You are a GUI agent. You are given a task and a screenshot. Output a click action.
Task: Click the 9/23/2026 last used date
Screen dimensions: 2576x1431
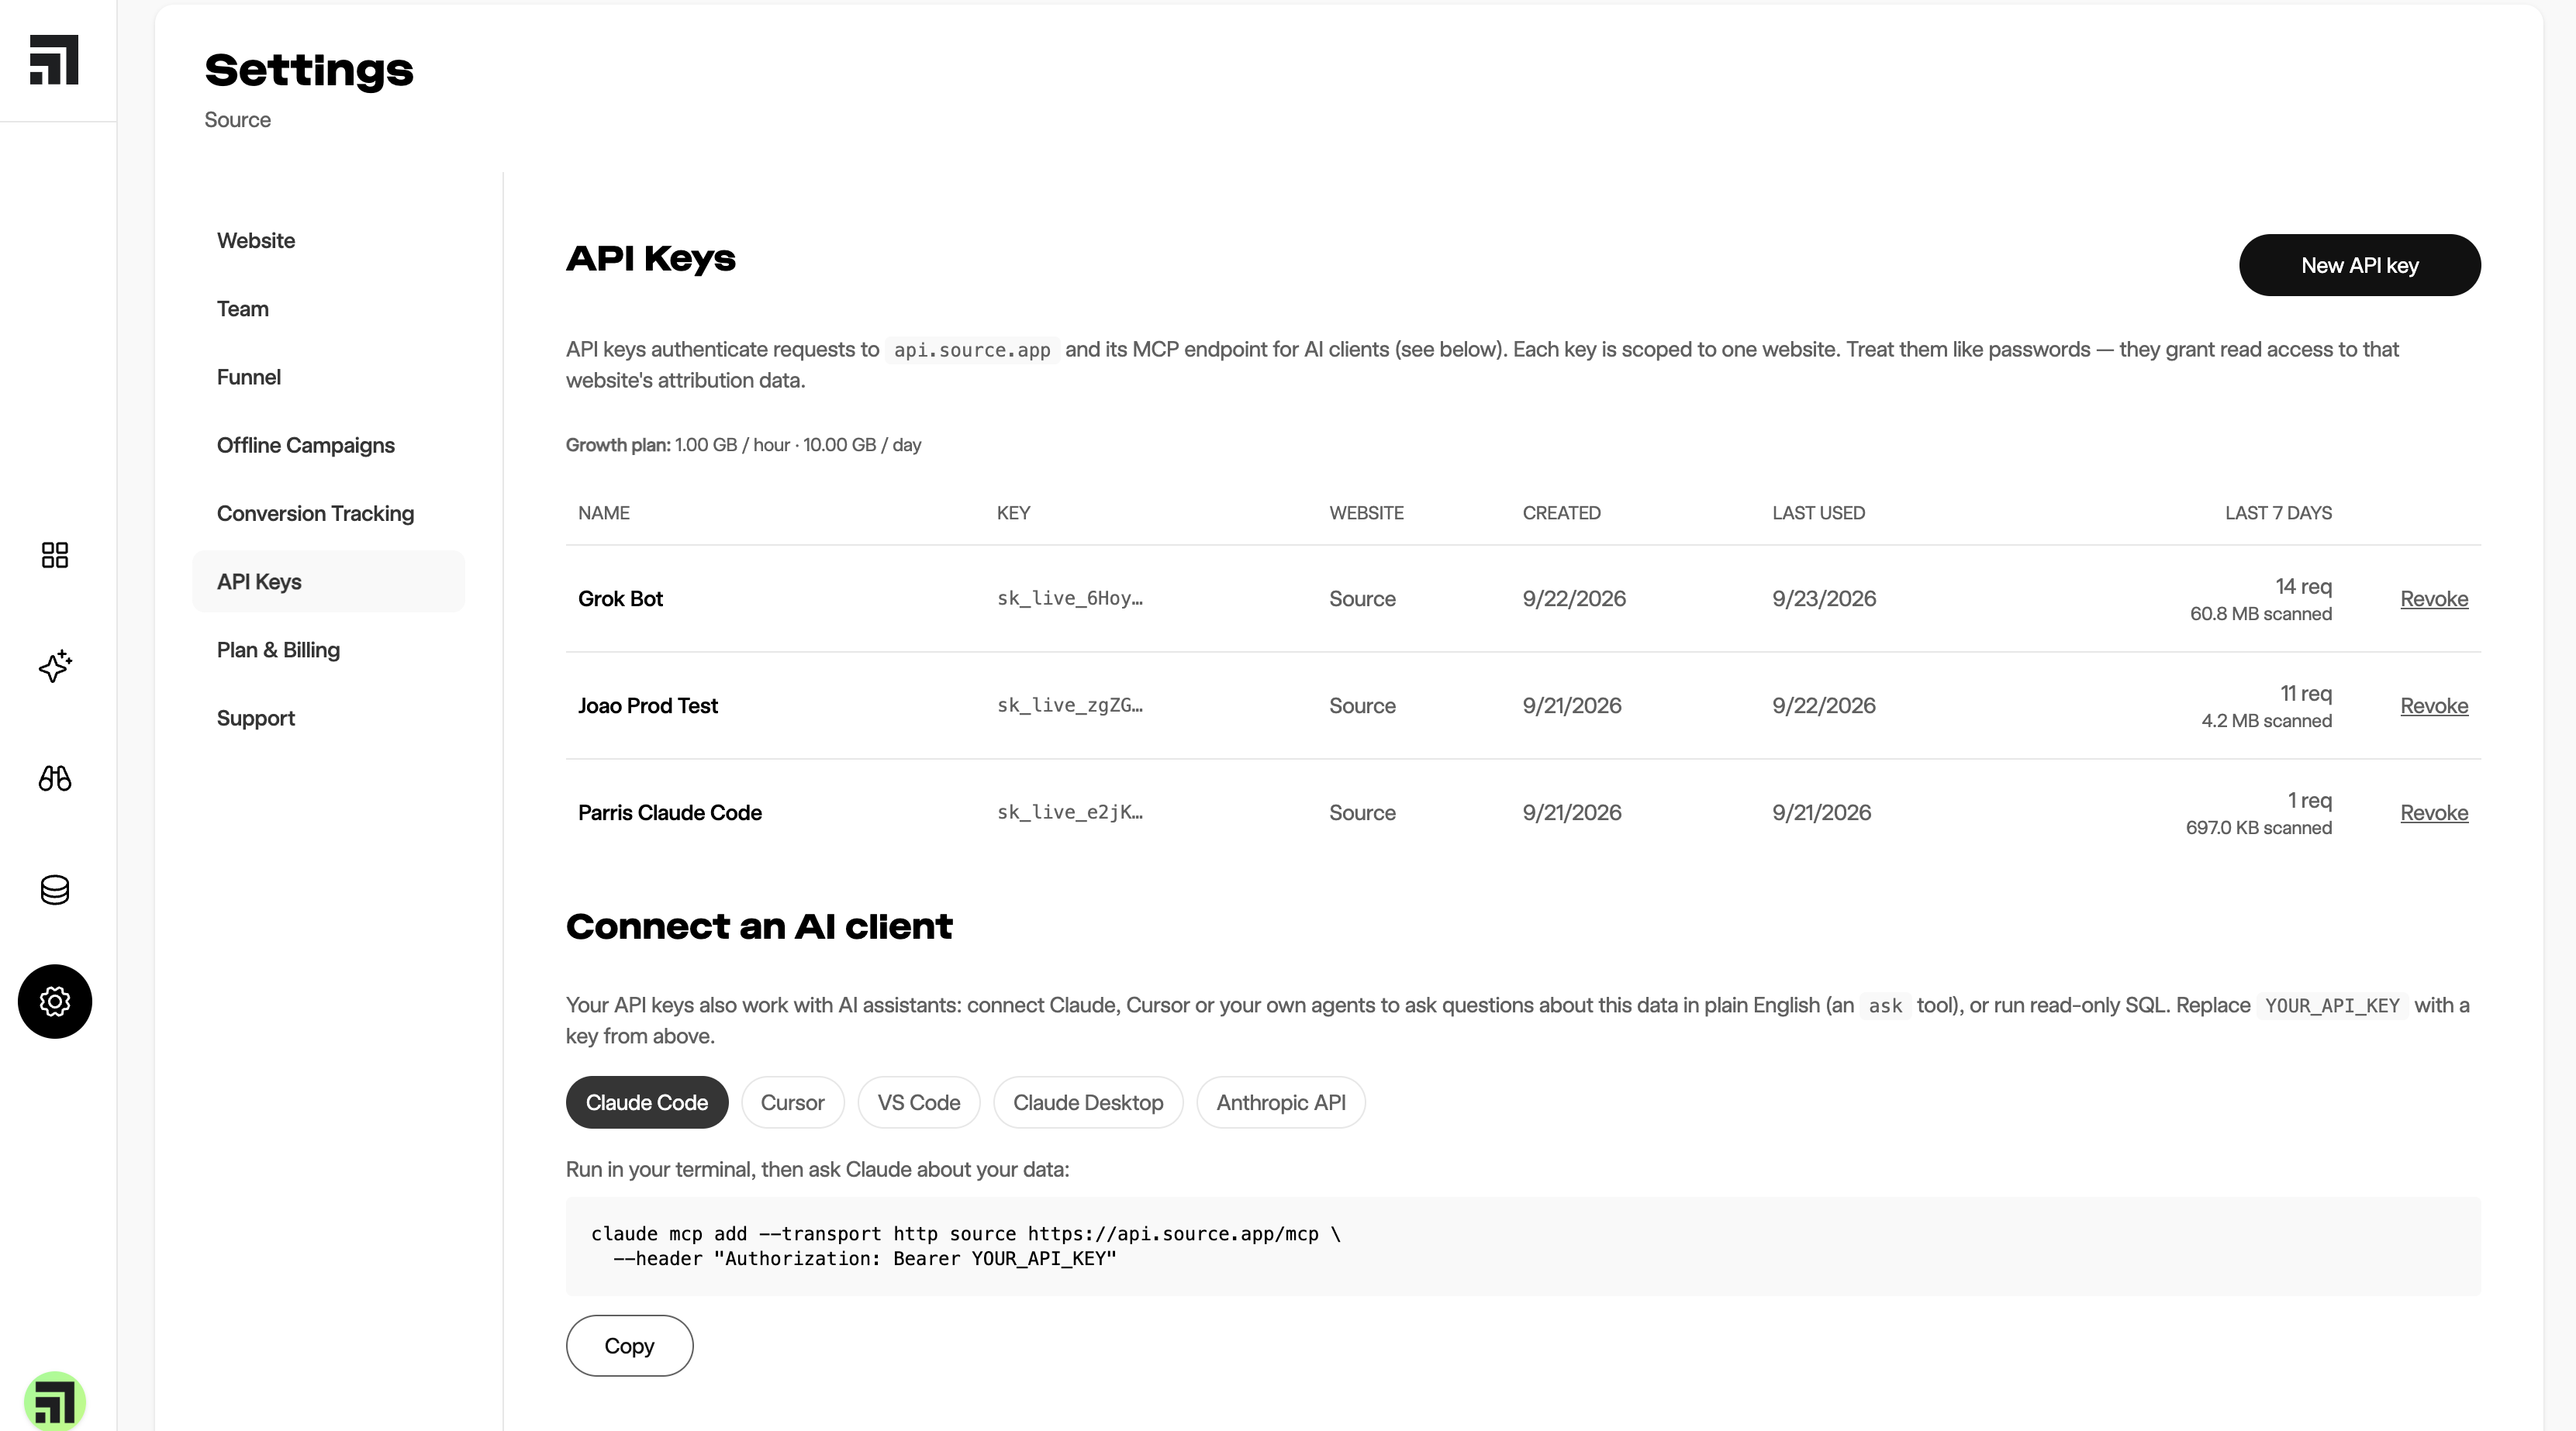(x=1824, y=599)
